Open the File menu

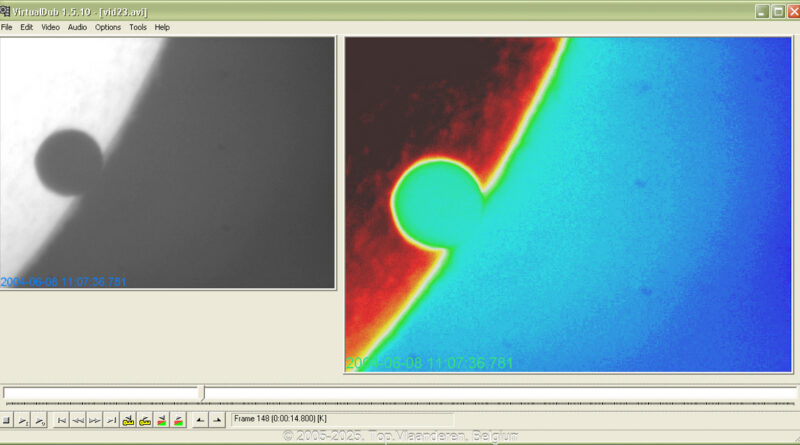tap(7, 28)
